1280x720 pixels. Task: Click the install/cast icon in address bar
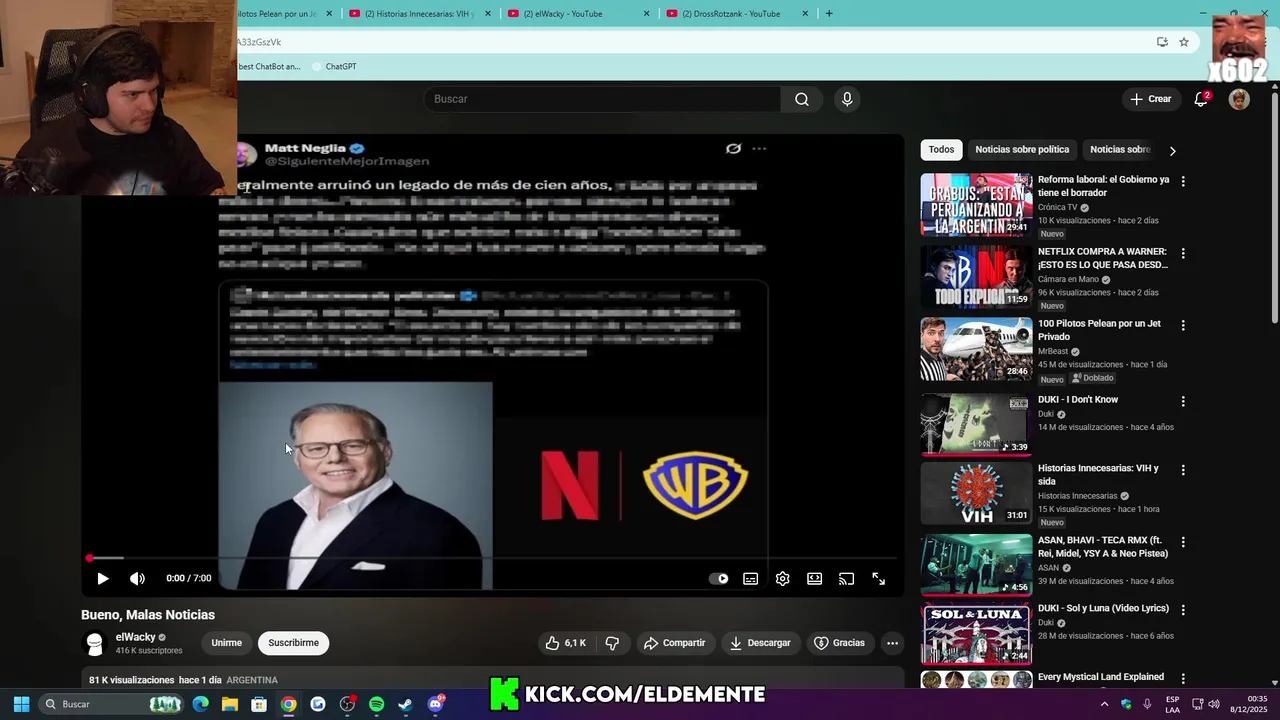(1162, 42)
